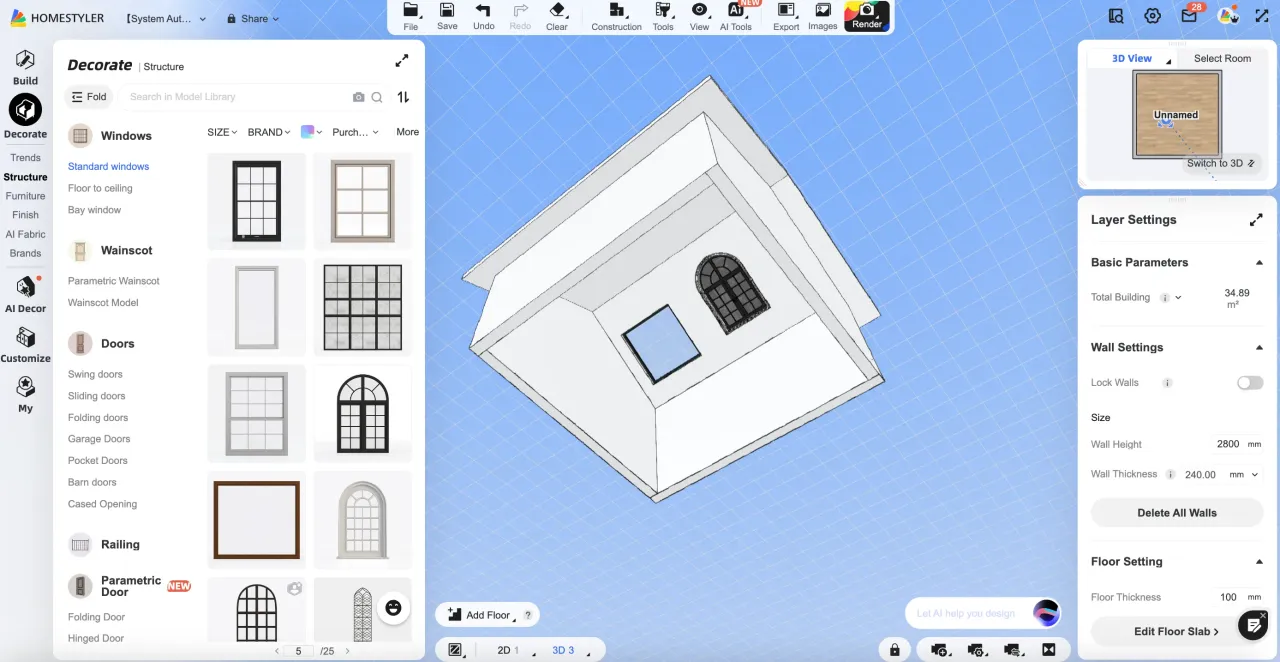Open the color filter swatch
This screenshot has height=662, width=1280.
tap(311, 132)
